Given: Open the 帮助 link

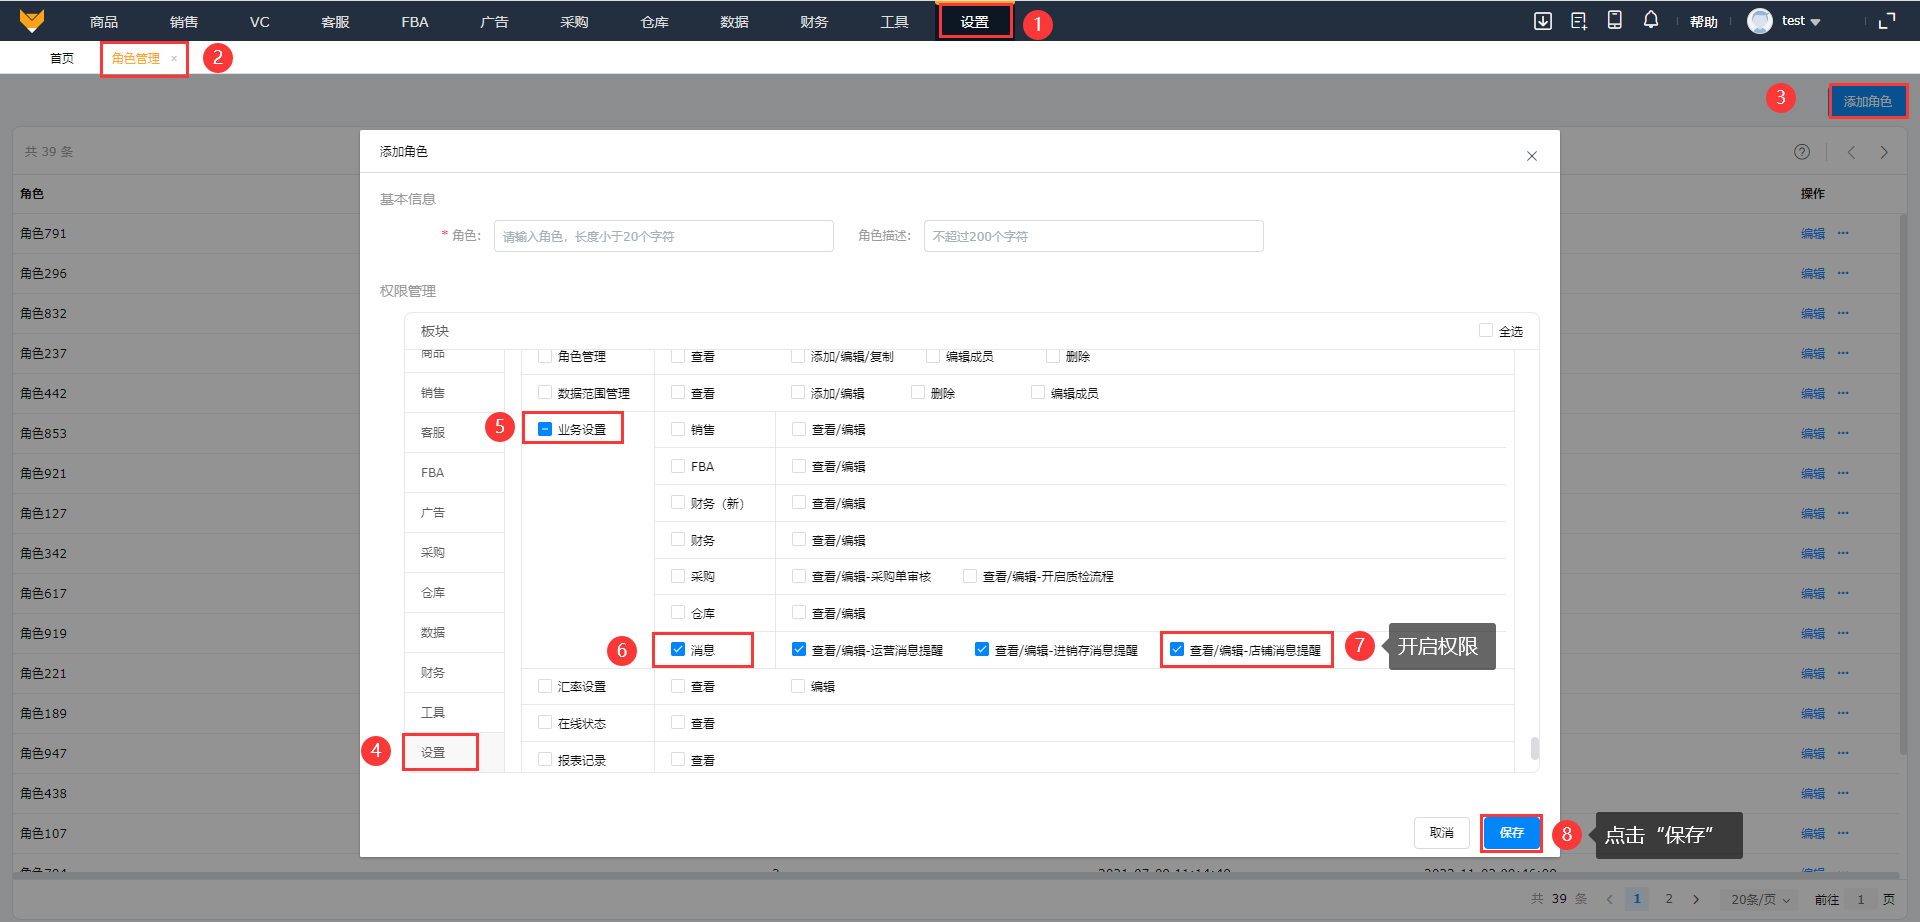Looking at the screenshot, I should (1703, 22).
